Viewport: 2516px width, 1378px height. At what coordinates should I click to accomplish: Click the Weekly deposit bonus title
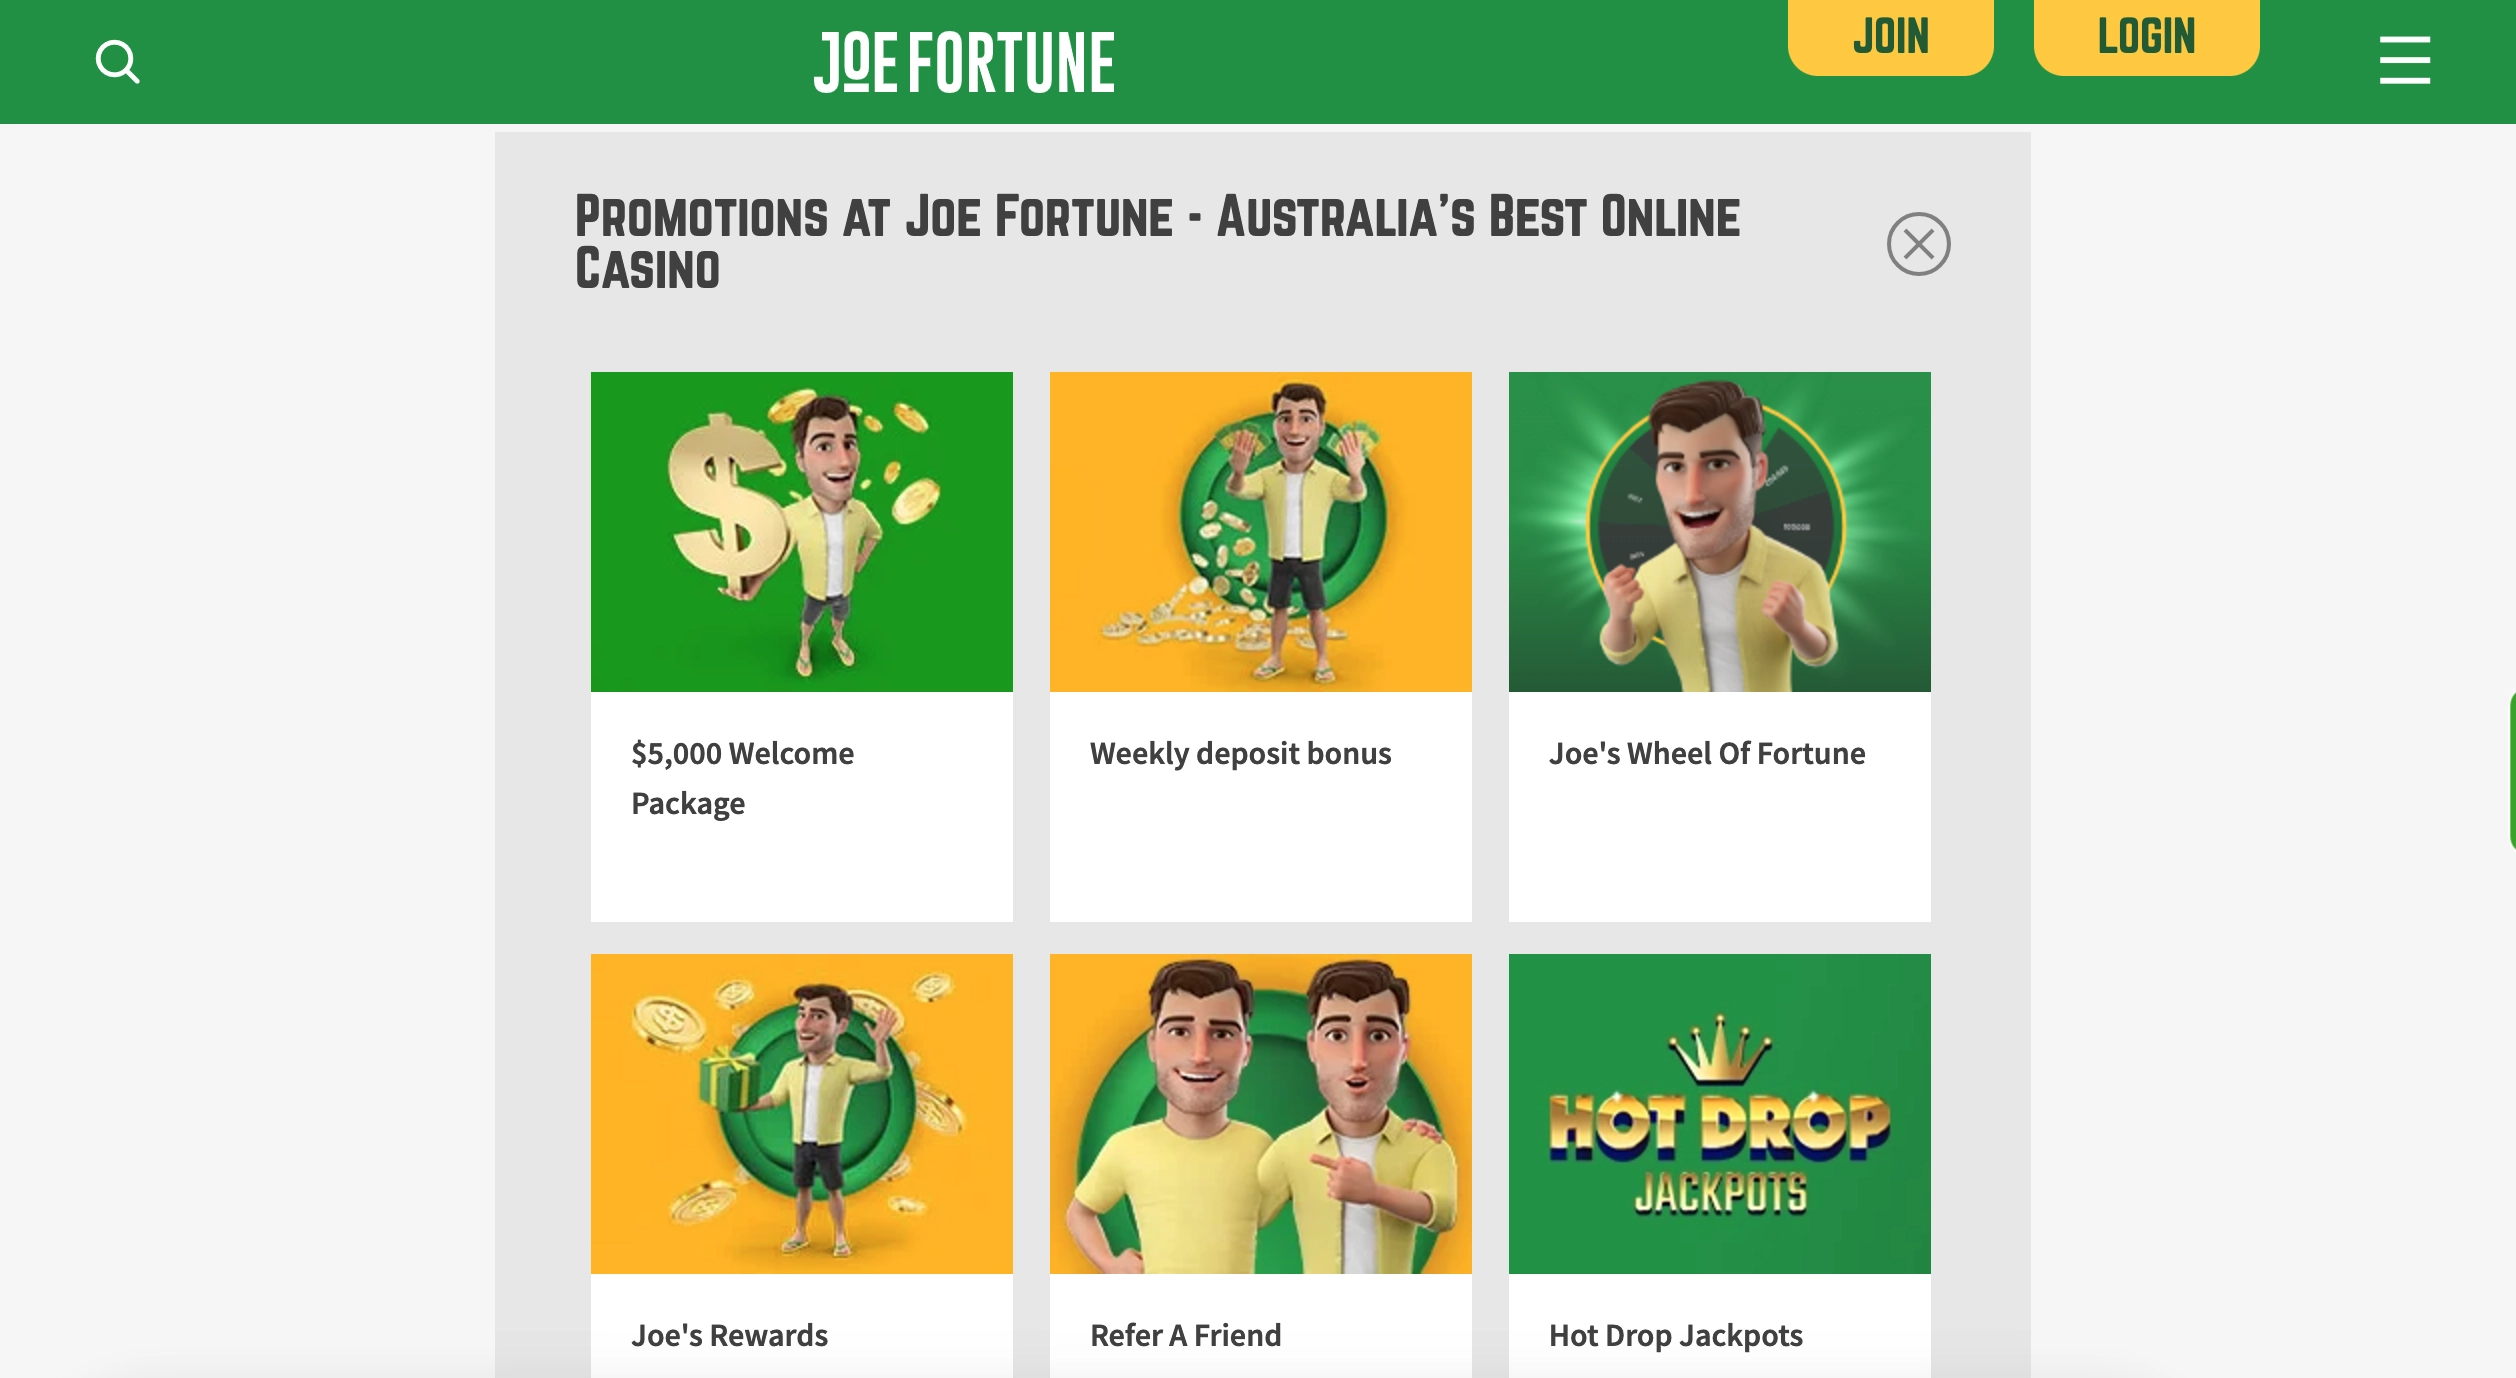click(1240, 753)
